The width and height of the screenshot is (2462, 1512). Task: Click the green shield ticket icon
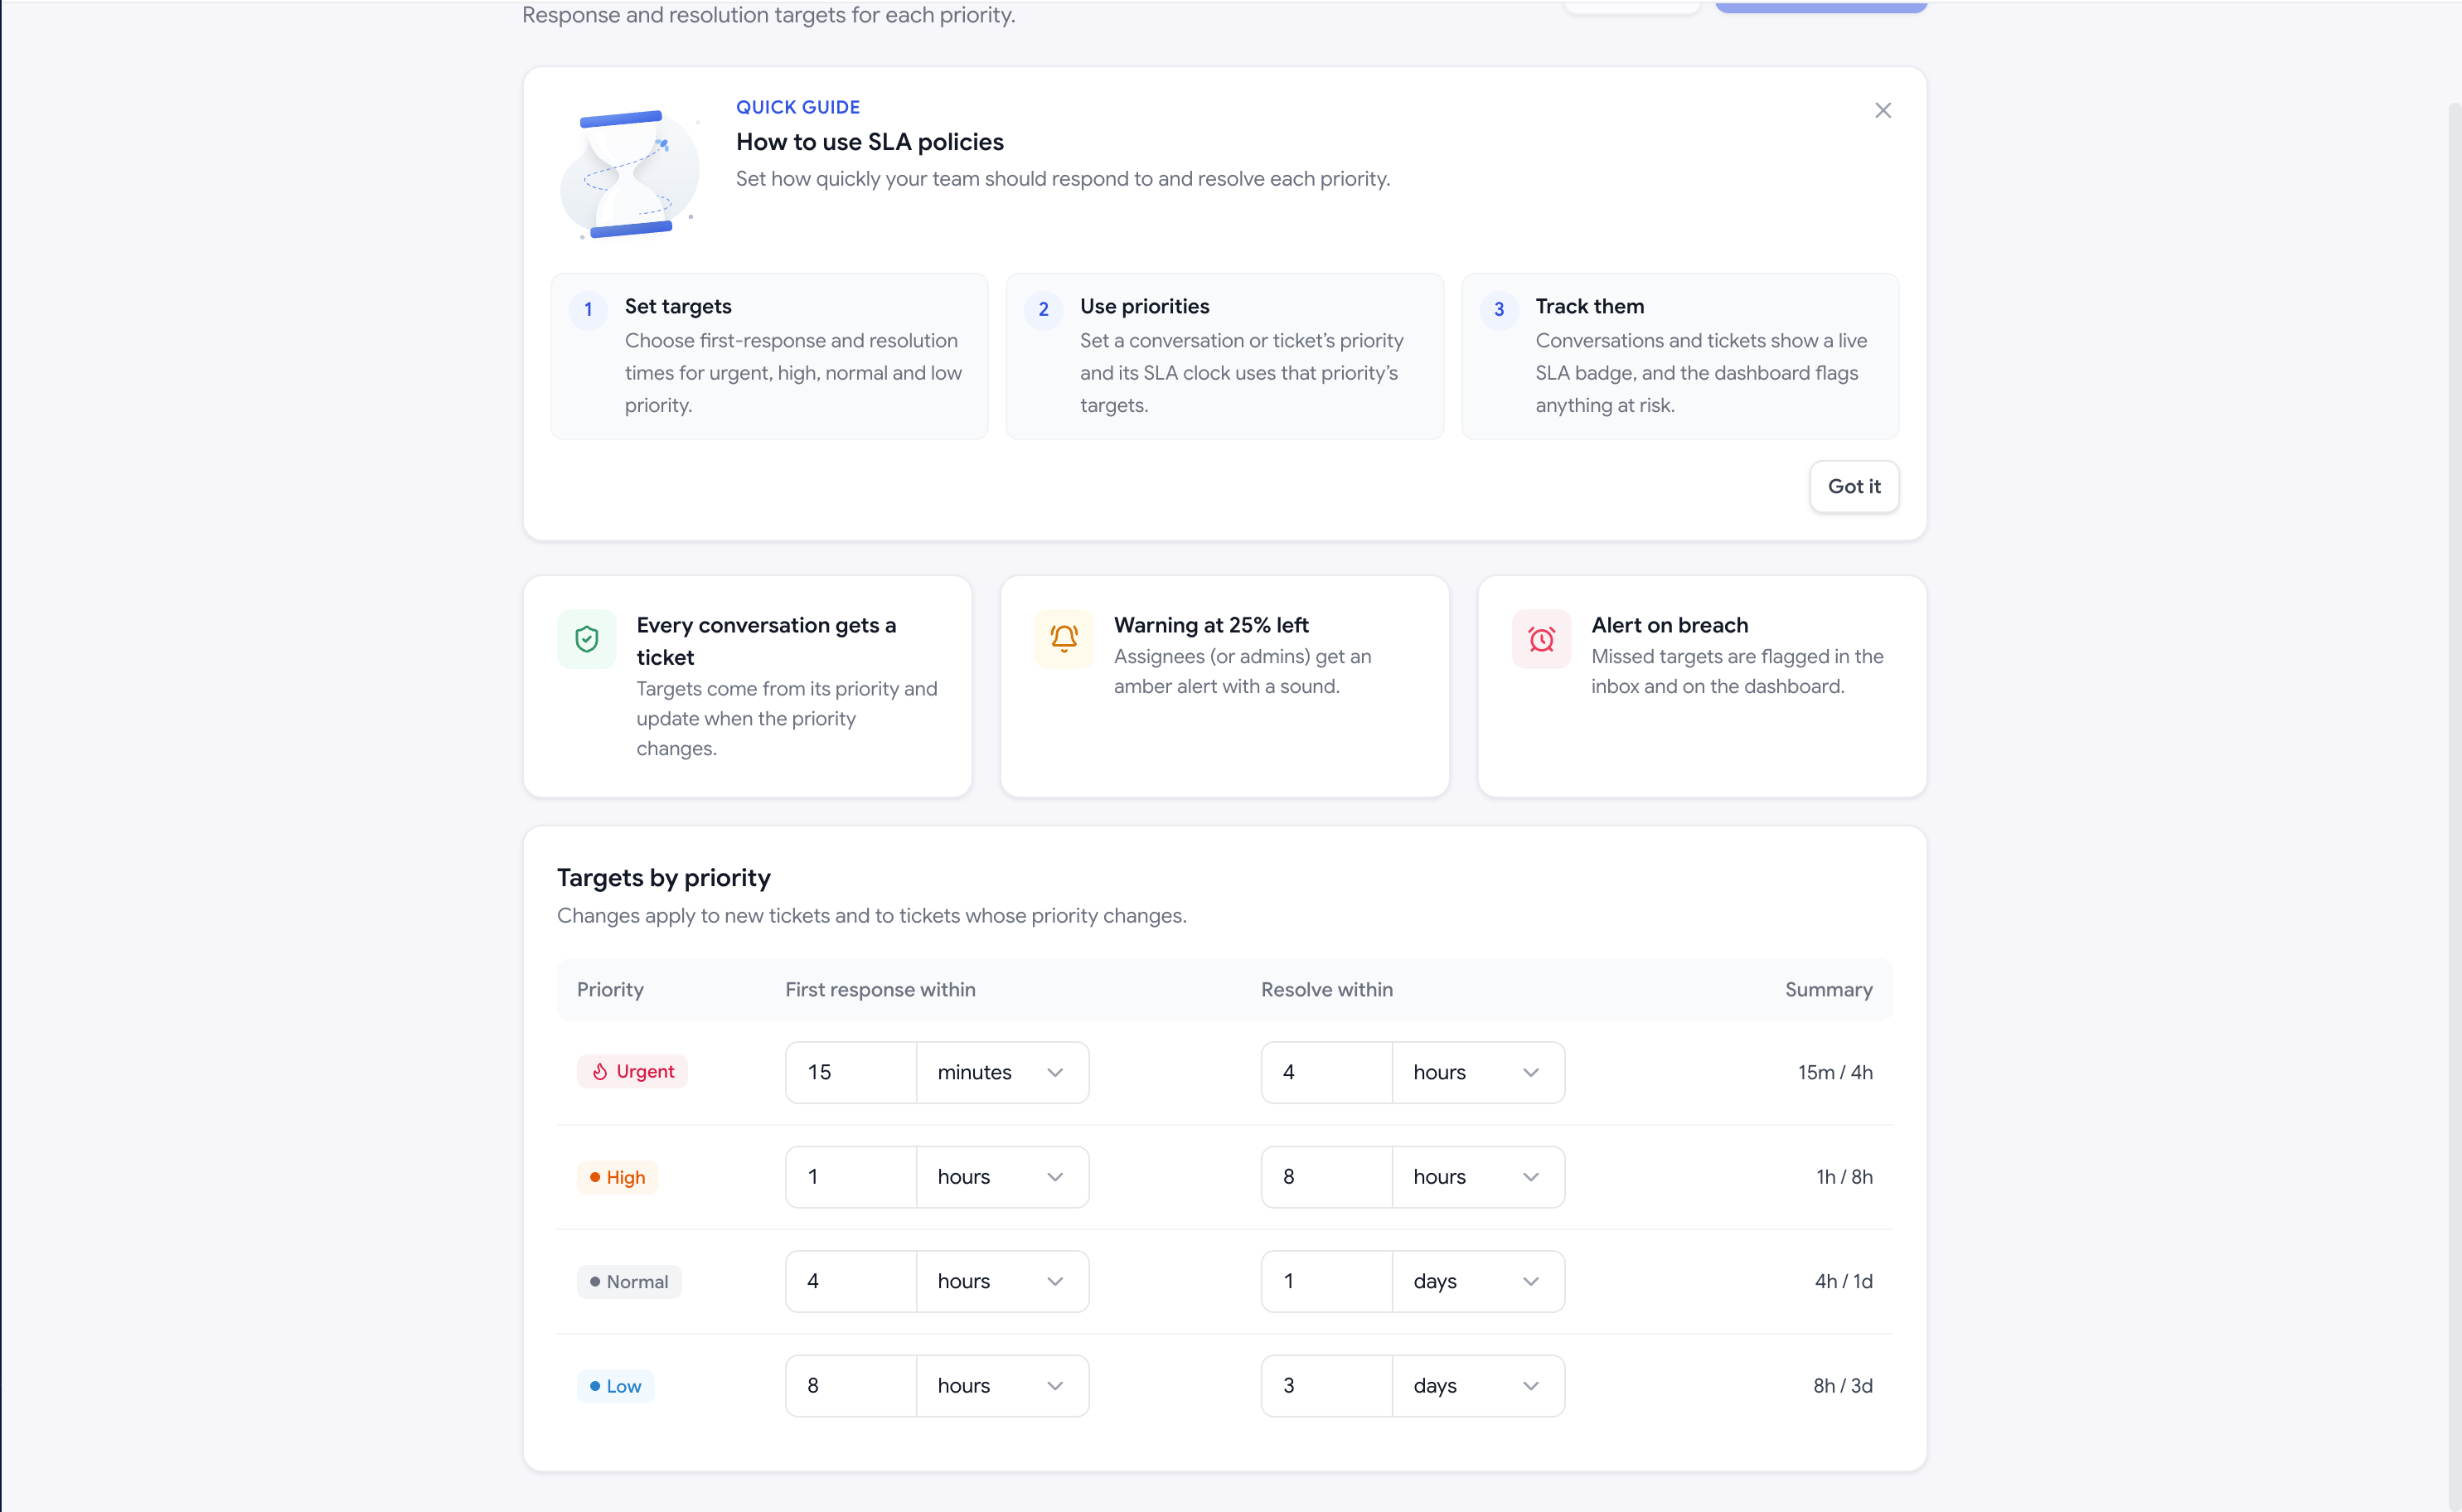tap(587, 639)
